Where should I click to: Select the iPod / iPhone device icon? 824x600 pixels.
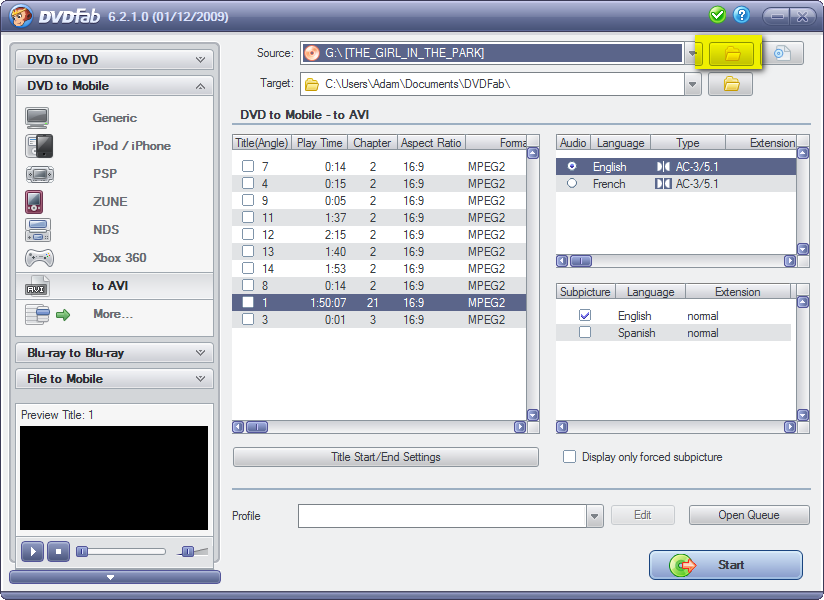point(39,146)
